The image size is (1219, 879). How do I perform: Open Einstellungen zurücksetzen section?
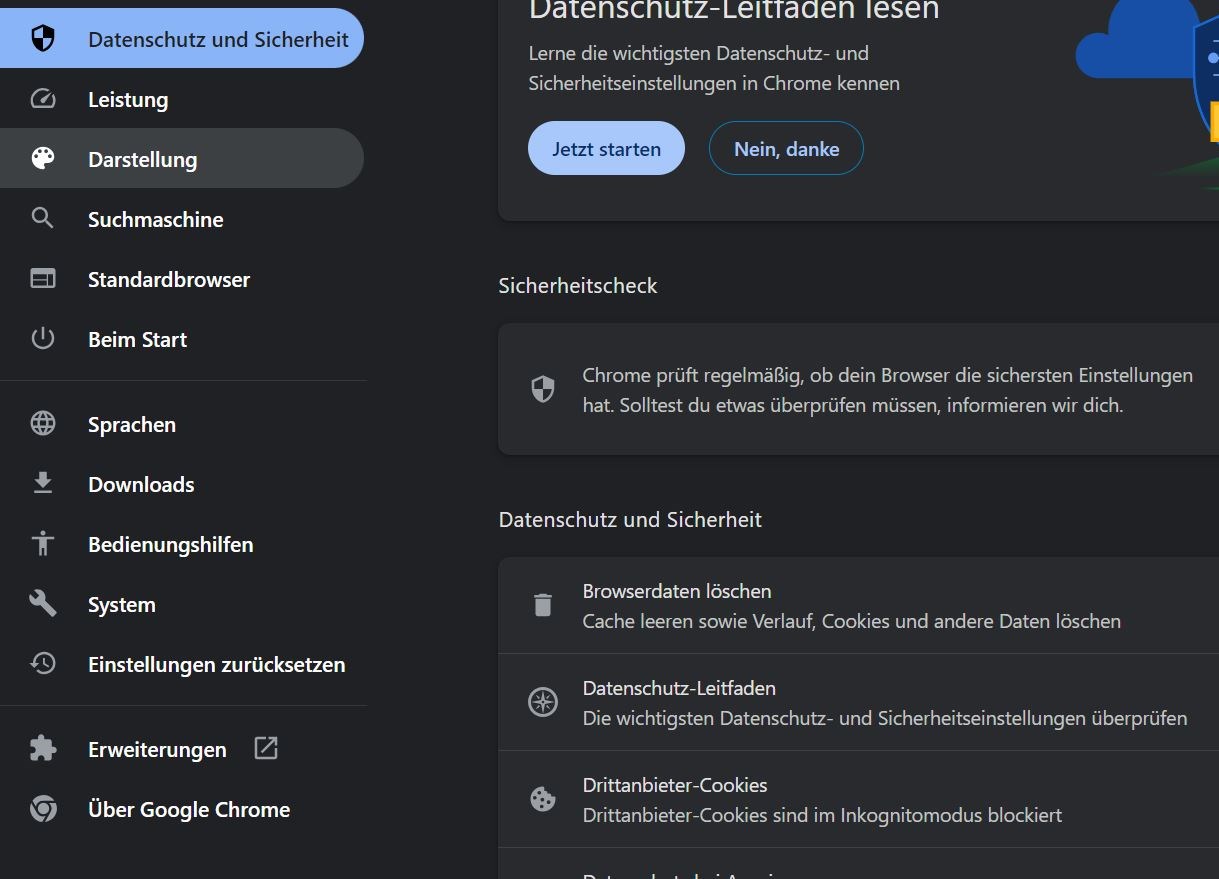point(182,664)
